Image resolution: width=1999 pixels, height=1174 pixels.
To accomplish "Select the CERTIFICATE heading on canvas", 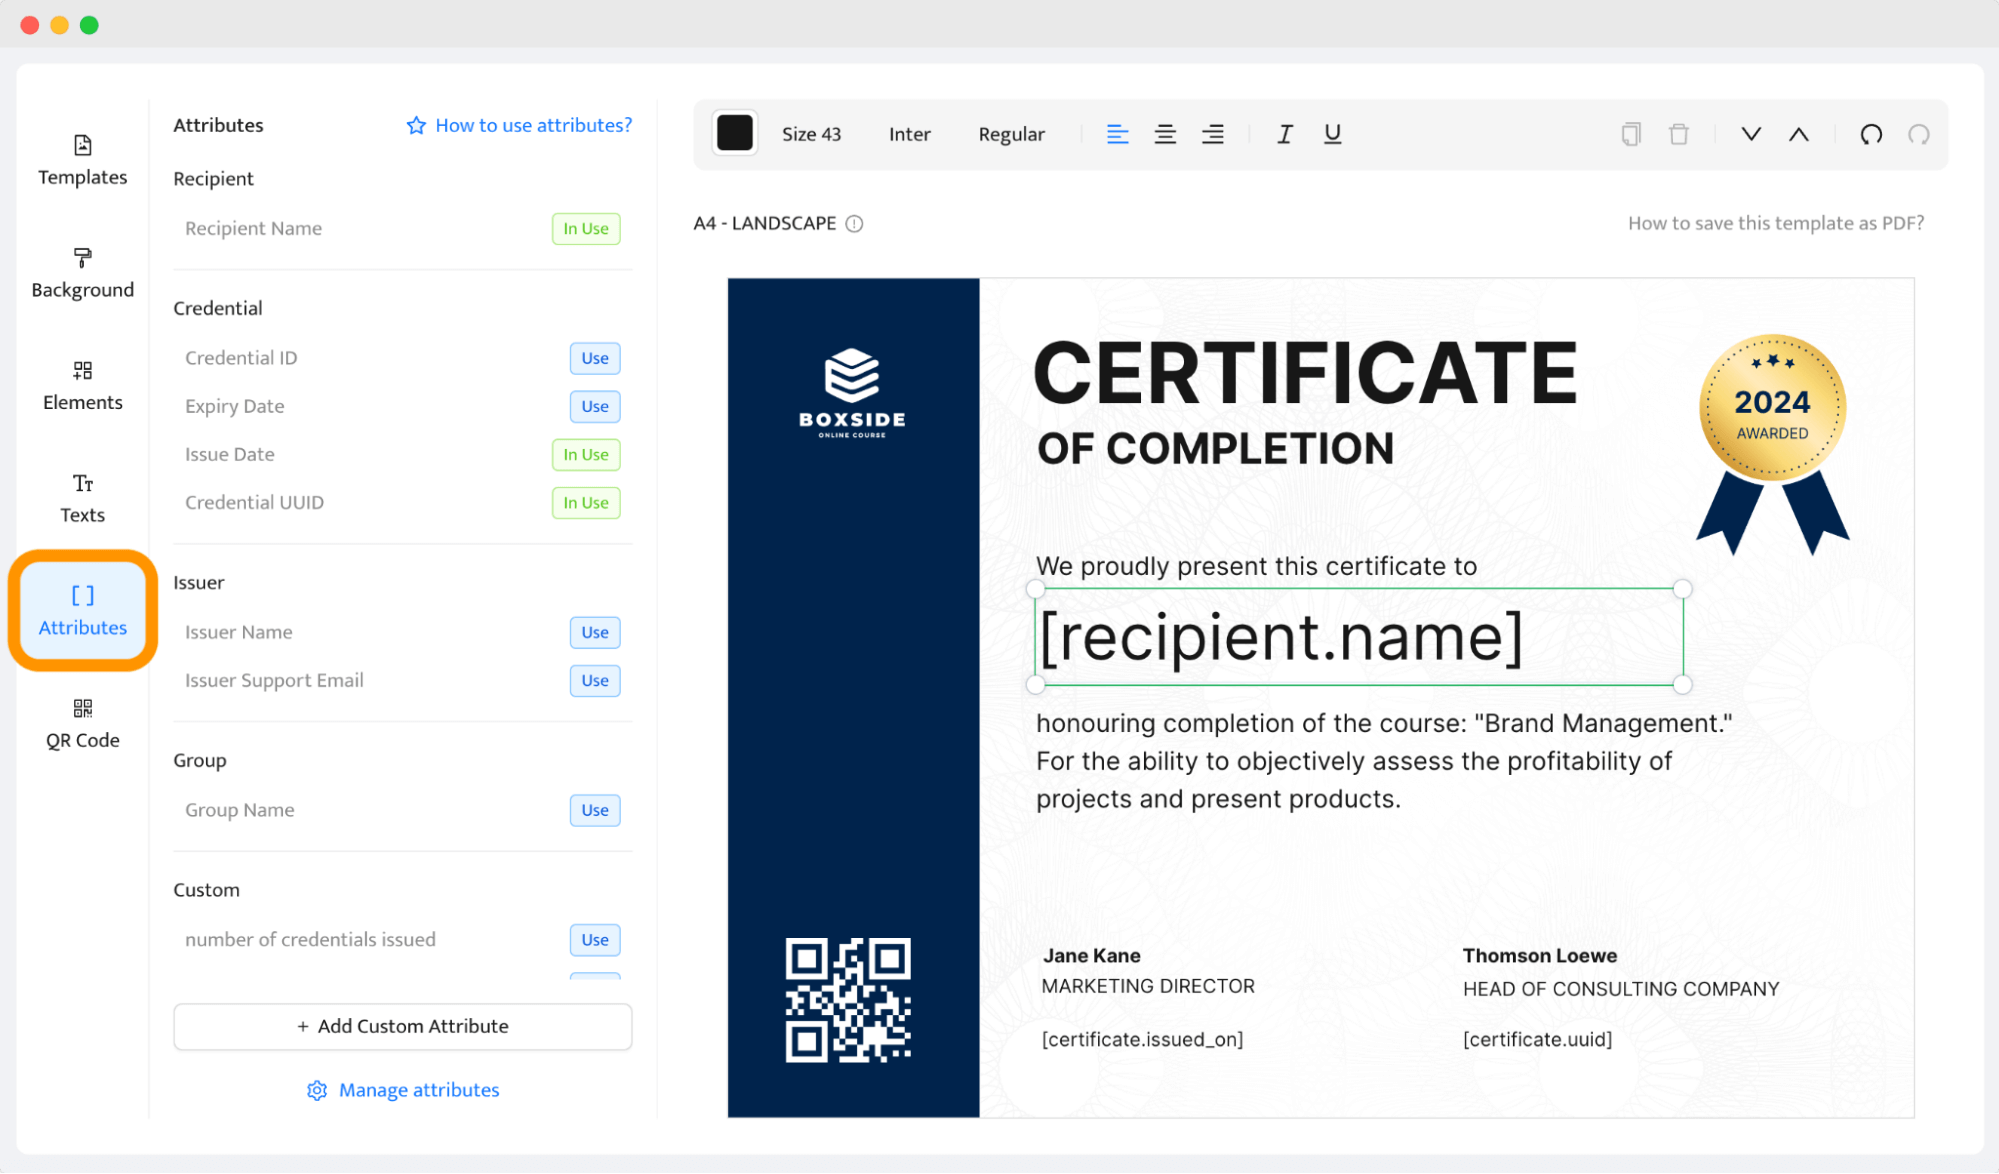I will pyautogui.click(x=1305, y=372).
